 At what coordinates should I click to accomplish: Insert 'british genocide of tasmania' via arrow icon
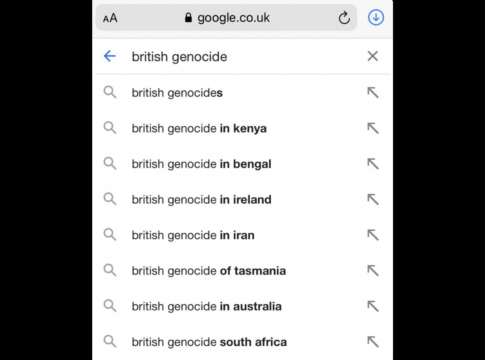point(373,271)
